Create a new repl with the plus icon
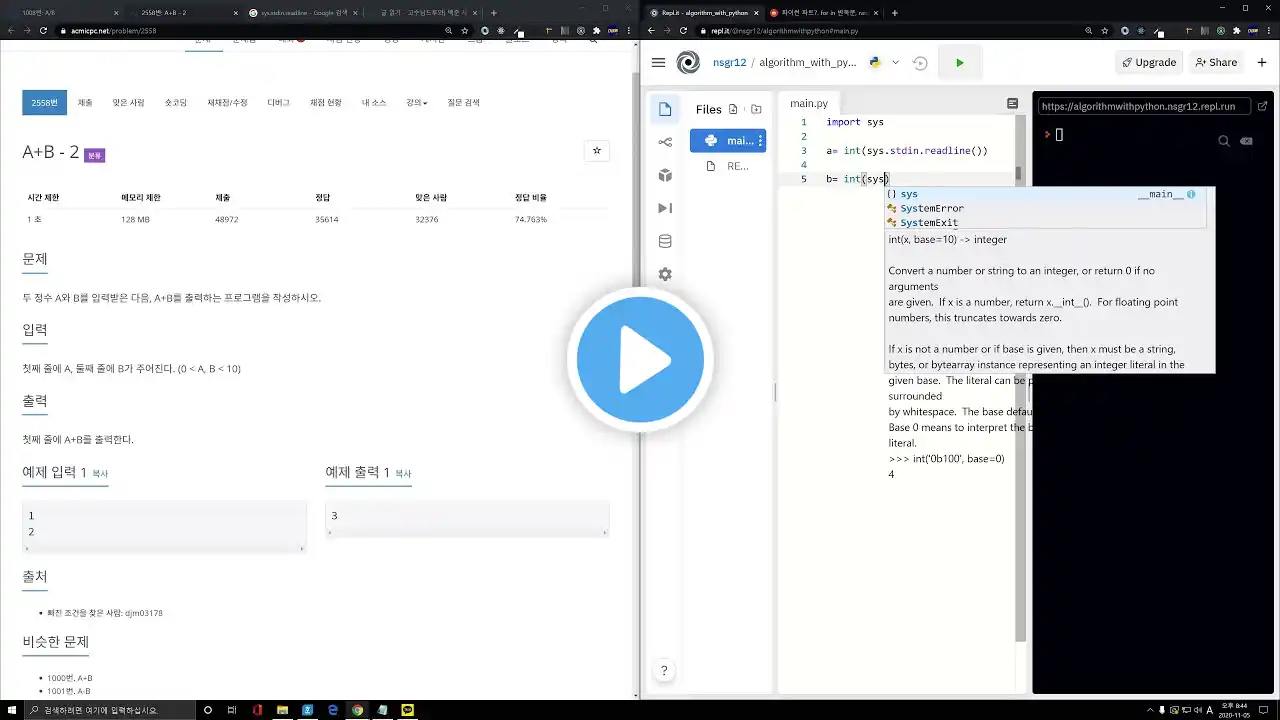The width and height of the screenshot is (1280, 720). [x=1262, y=62]
